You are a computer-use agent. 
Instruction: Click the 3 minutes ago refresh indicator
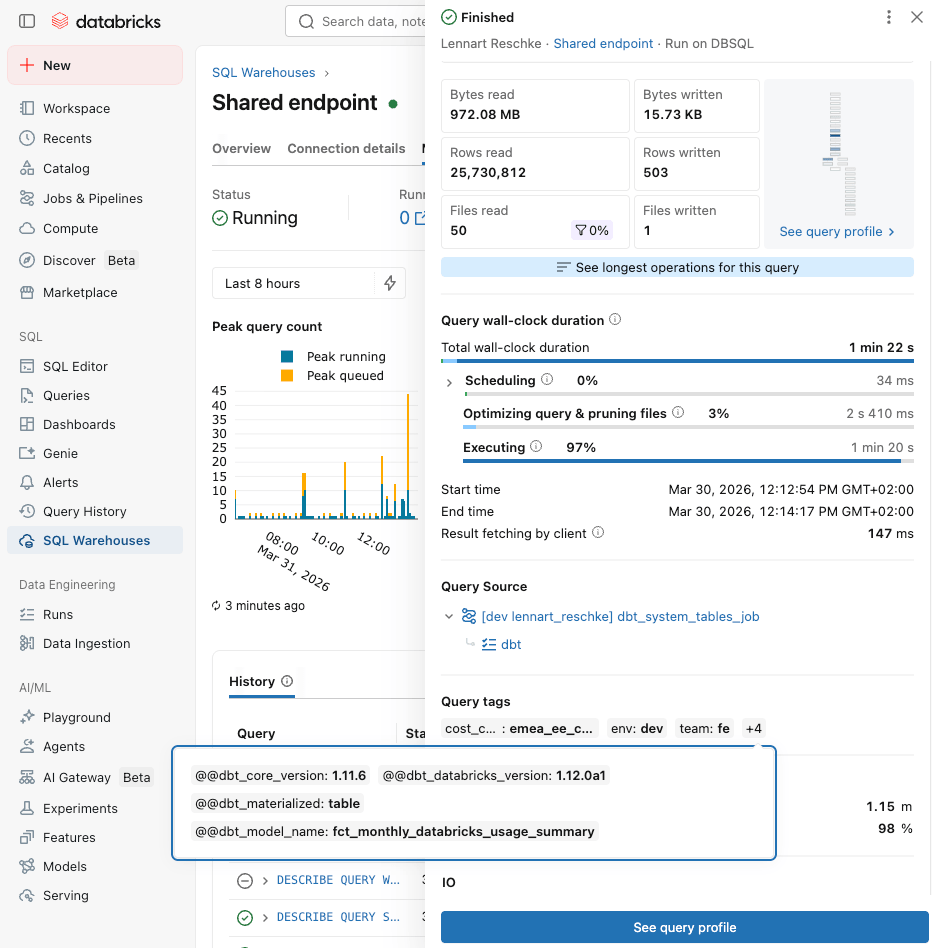coord(258,606)
